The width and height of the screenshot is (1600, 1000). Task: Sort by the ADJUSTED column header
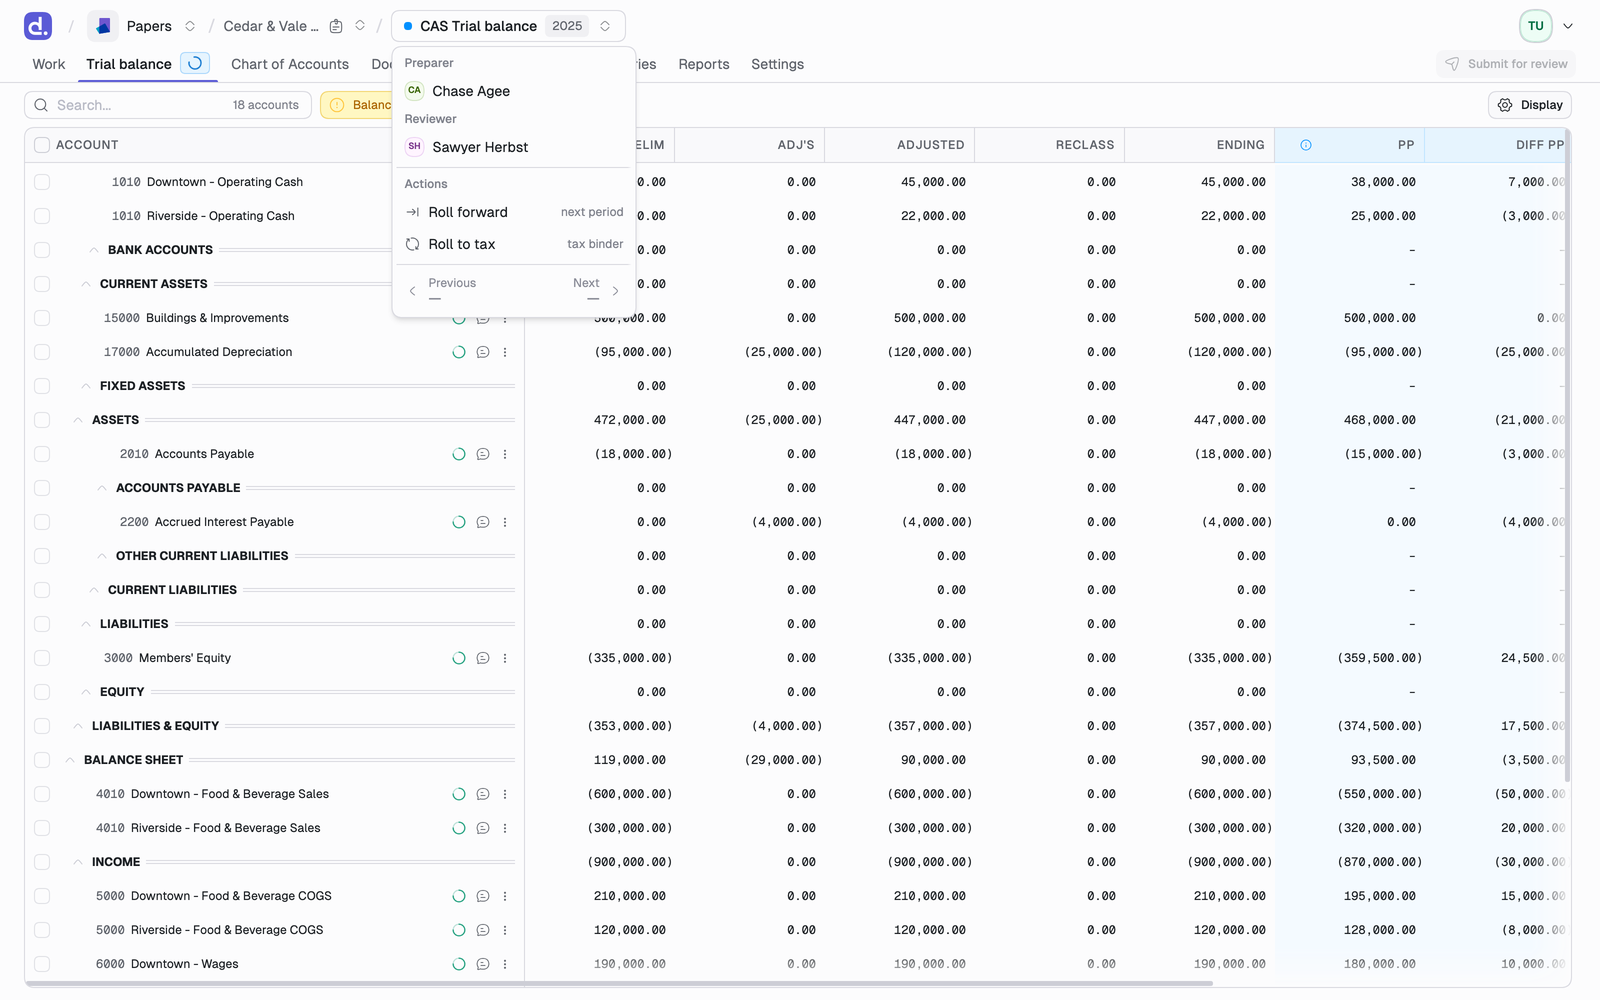(x=930, y=145)
